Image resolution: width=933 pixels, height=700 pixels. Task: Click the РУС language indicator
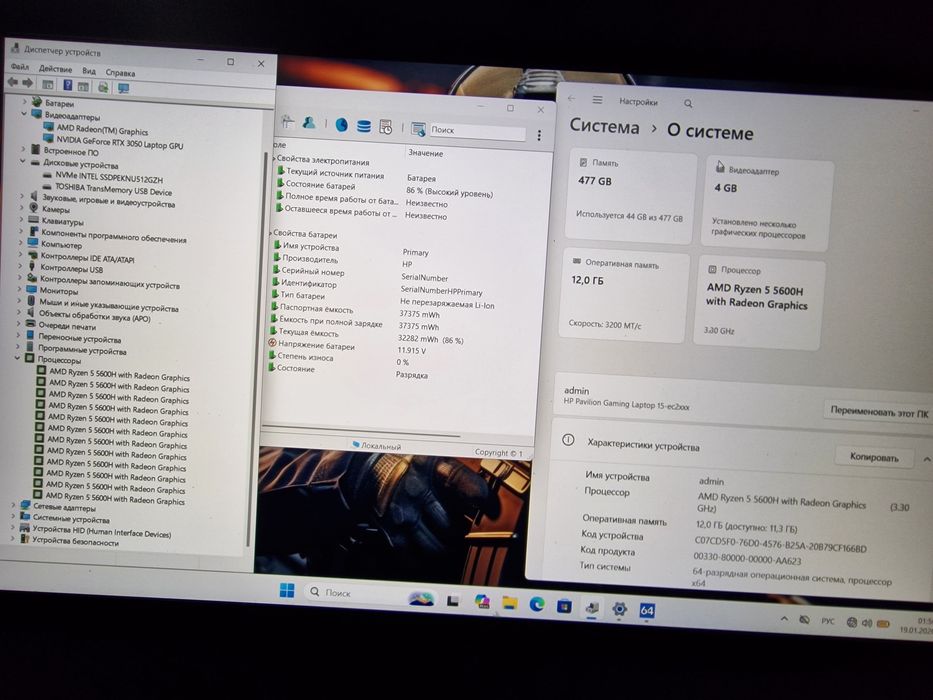(828, 621)
